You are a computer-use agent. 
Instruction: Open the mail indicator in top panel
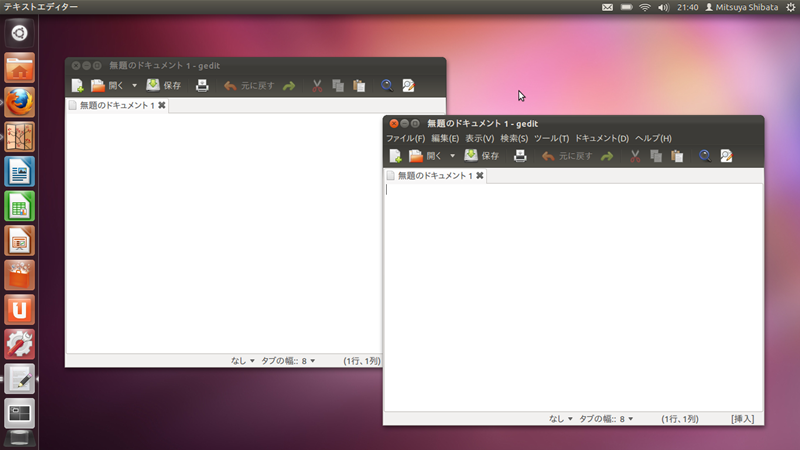click(x=607, y=7)
